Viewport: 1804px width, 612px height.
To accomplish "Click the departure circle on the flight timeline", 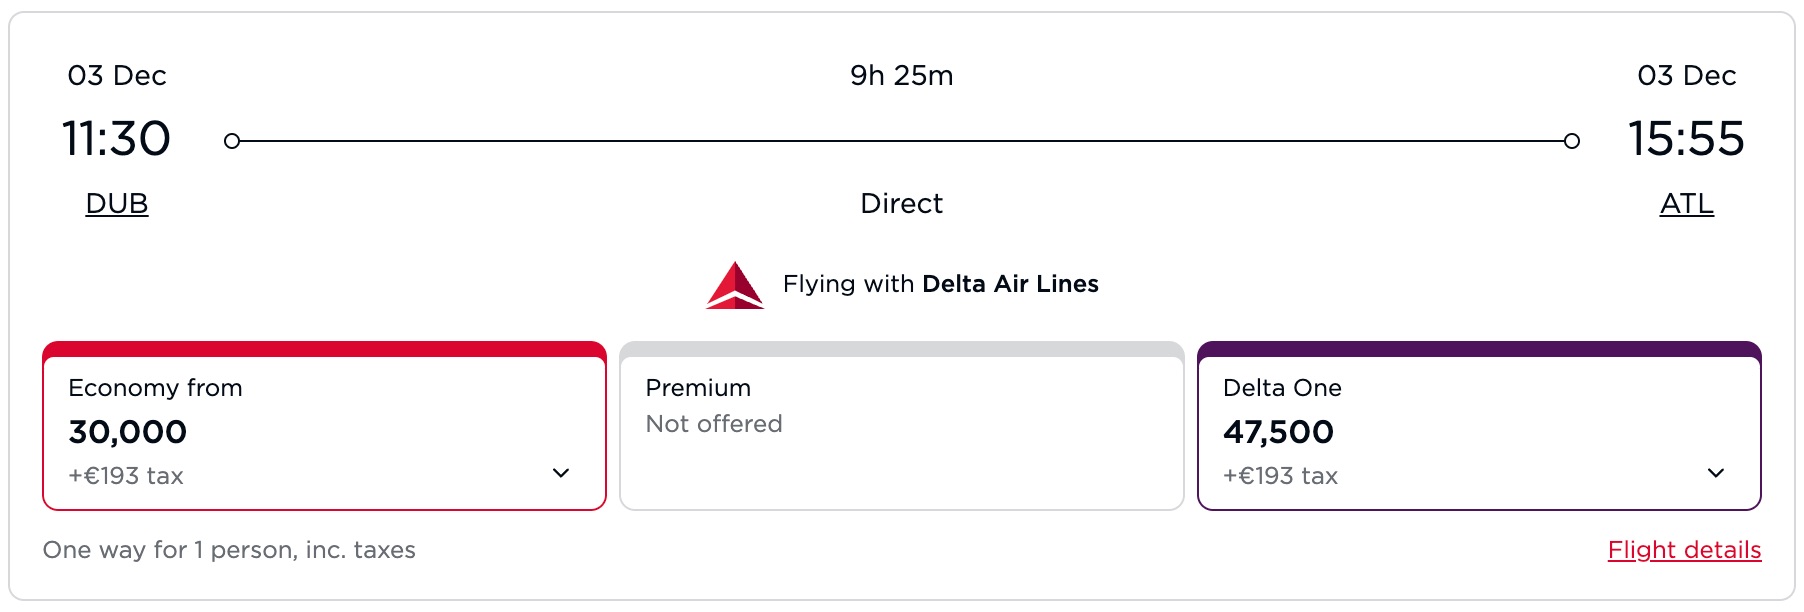I will point(233,140).
